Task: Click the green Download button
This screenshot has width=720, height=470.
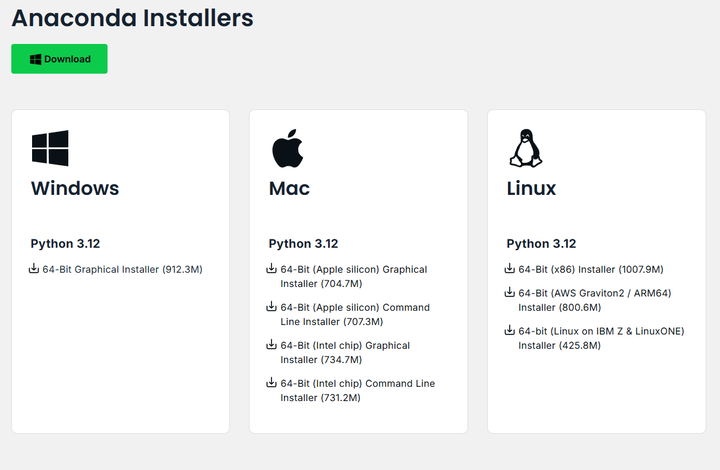Action: (x=59, y=59)
